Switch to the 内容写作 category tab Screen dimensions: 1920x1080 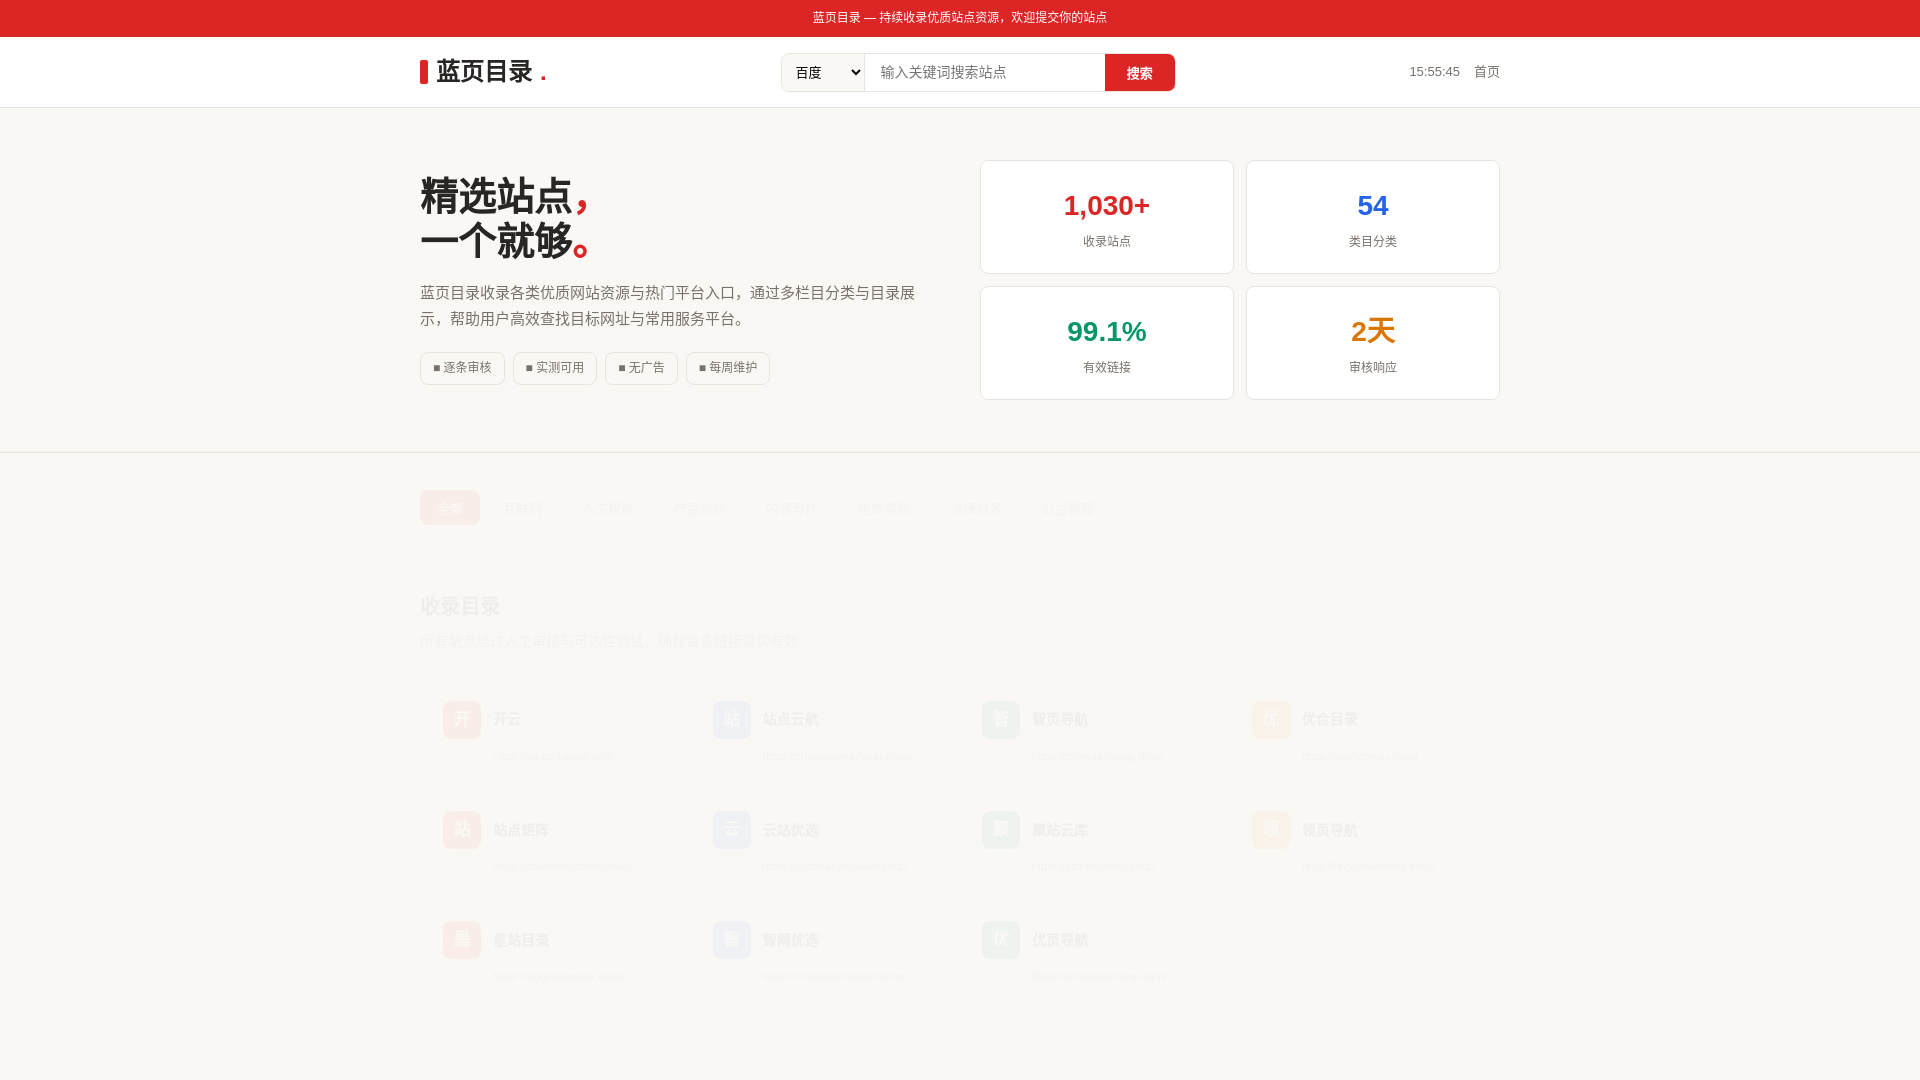(792, 508)
